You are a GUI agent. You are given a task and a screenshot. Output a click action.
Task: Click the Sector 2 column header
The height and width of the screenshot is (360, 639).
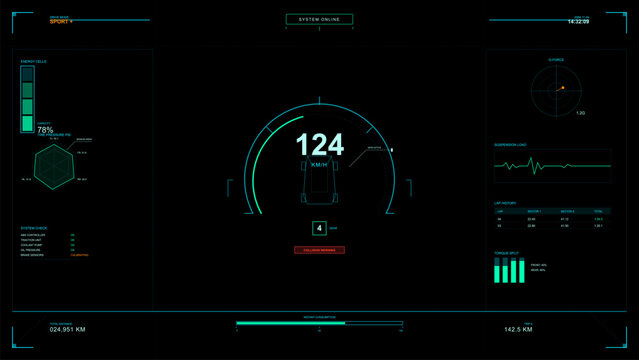coord(567,211)
